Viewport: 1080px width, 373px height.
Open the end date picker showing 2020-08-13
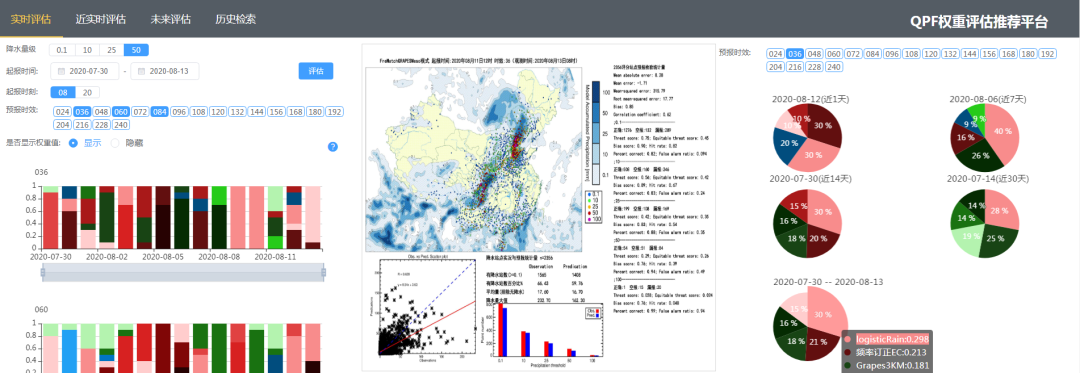165,71
